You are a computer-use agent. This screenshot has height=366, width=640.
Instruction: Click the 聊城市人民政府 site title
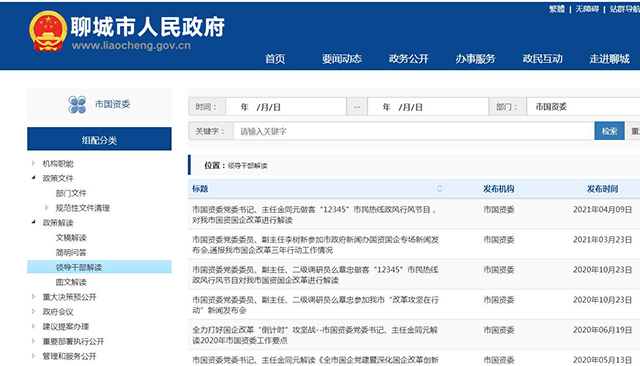point(147,27)
